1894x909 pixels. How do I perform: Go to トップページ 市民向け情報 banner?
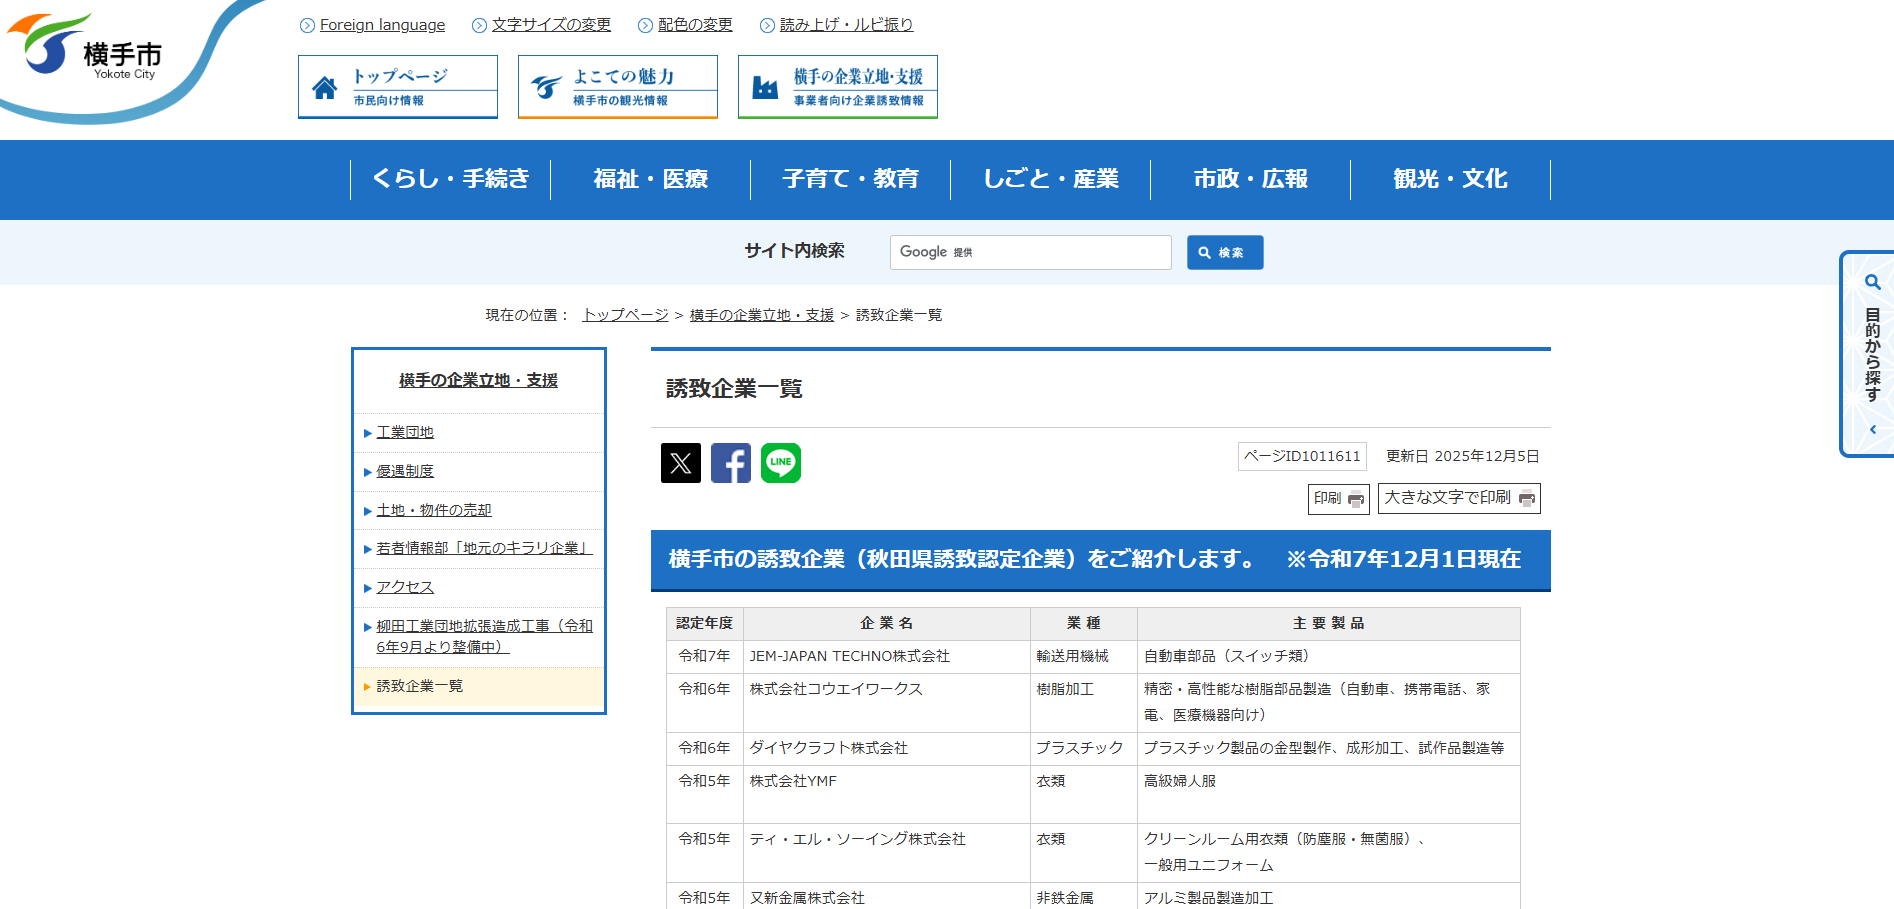(398, 87)
